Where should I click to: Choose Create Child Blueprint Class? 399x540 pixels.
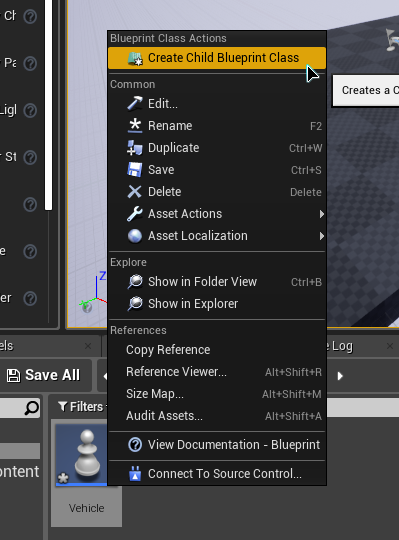217,58
